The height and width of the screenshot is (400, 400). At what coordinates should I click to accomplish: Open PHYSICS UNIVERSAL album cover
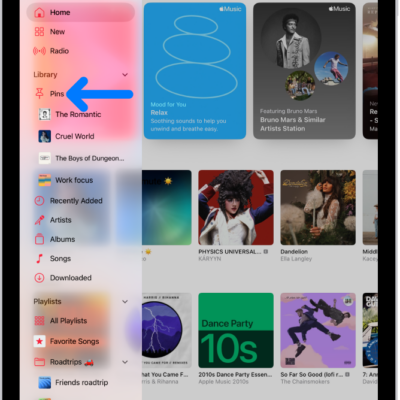[236, 208]
